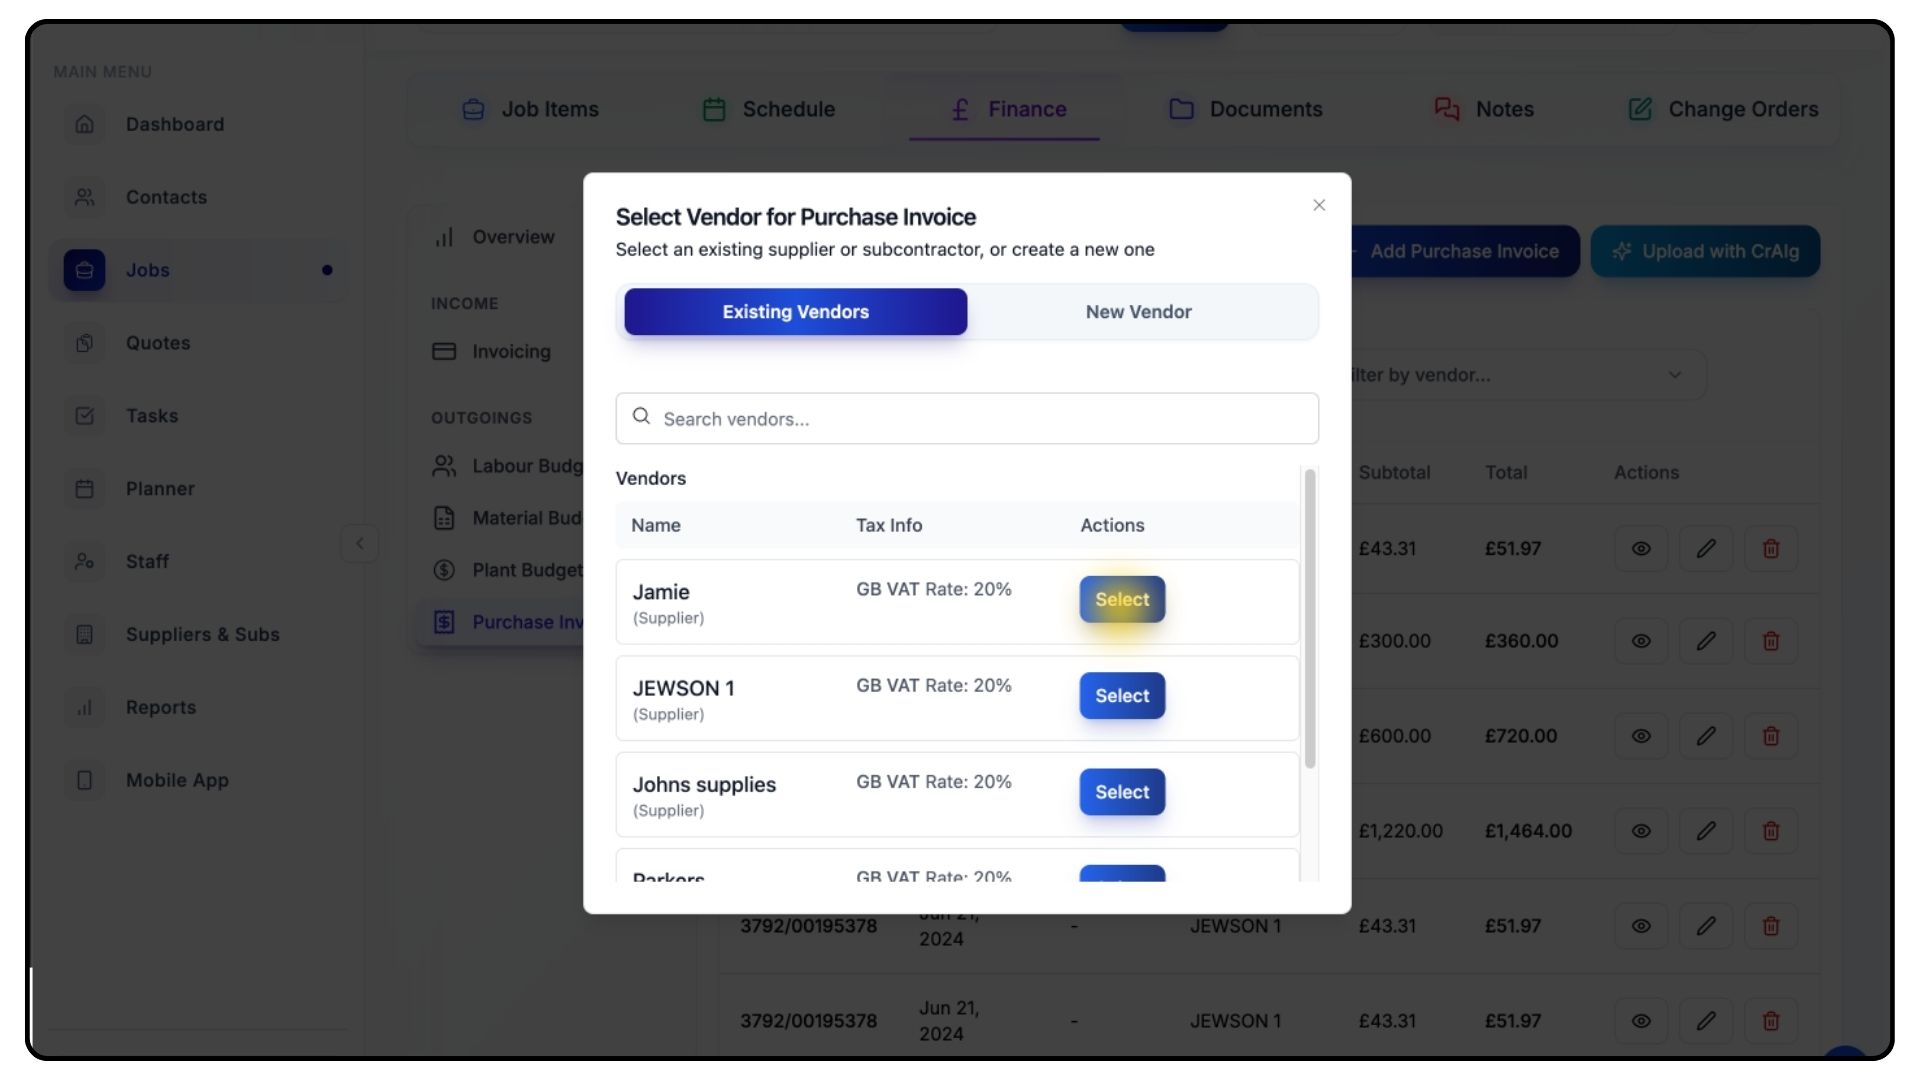Image resolution: width=1920 pixels, height=1080 pixels.
Task: Delete the £720.00 invoice with trash icon
Action: [1770, 736]
